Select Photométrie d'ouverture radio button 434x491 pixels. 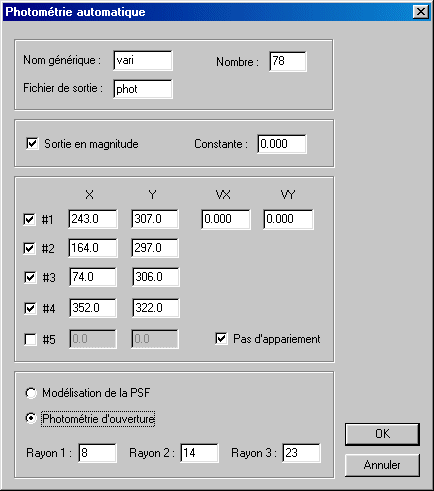point(31,418)
